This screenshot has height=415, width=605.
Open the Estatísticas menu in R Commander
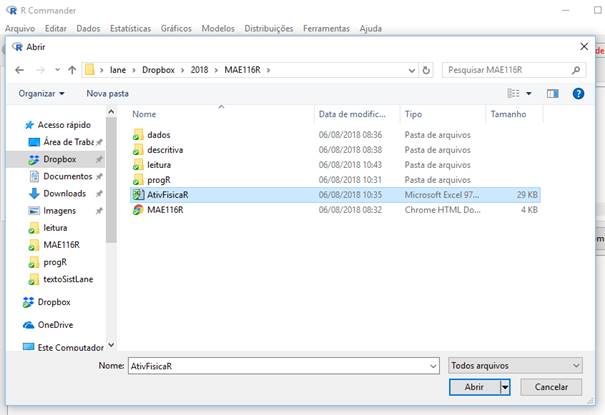pos(130,29)
